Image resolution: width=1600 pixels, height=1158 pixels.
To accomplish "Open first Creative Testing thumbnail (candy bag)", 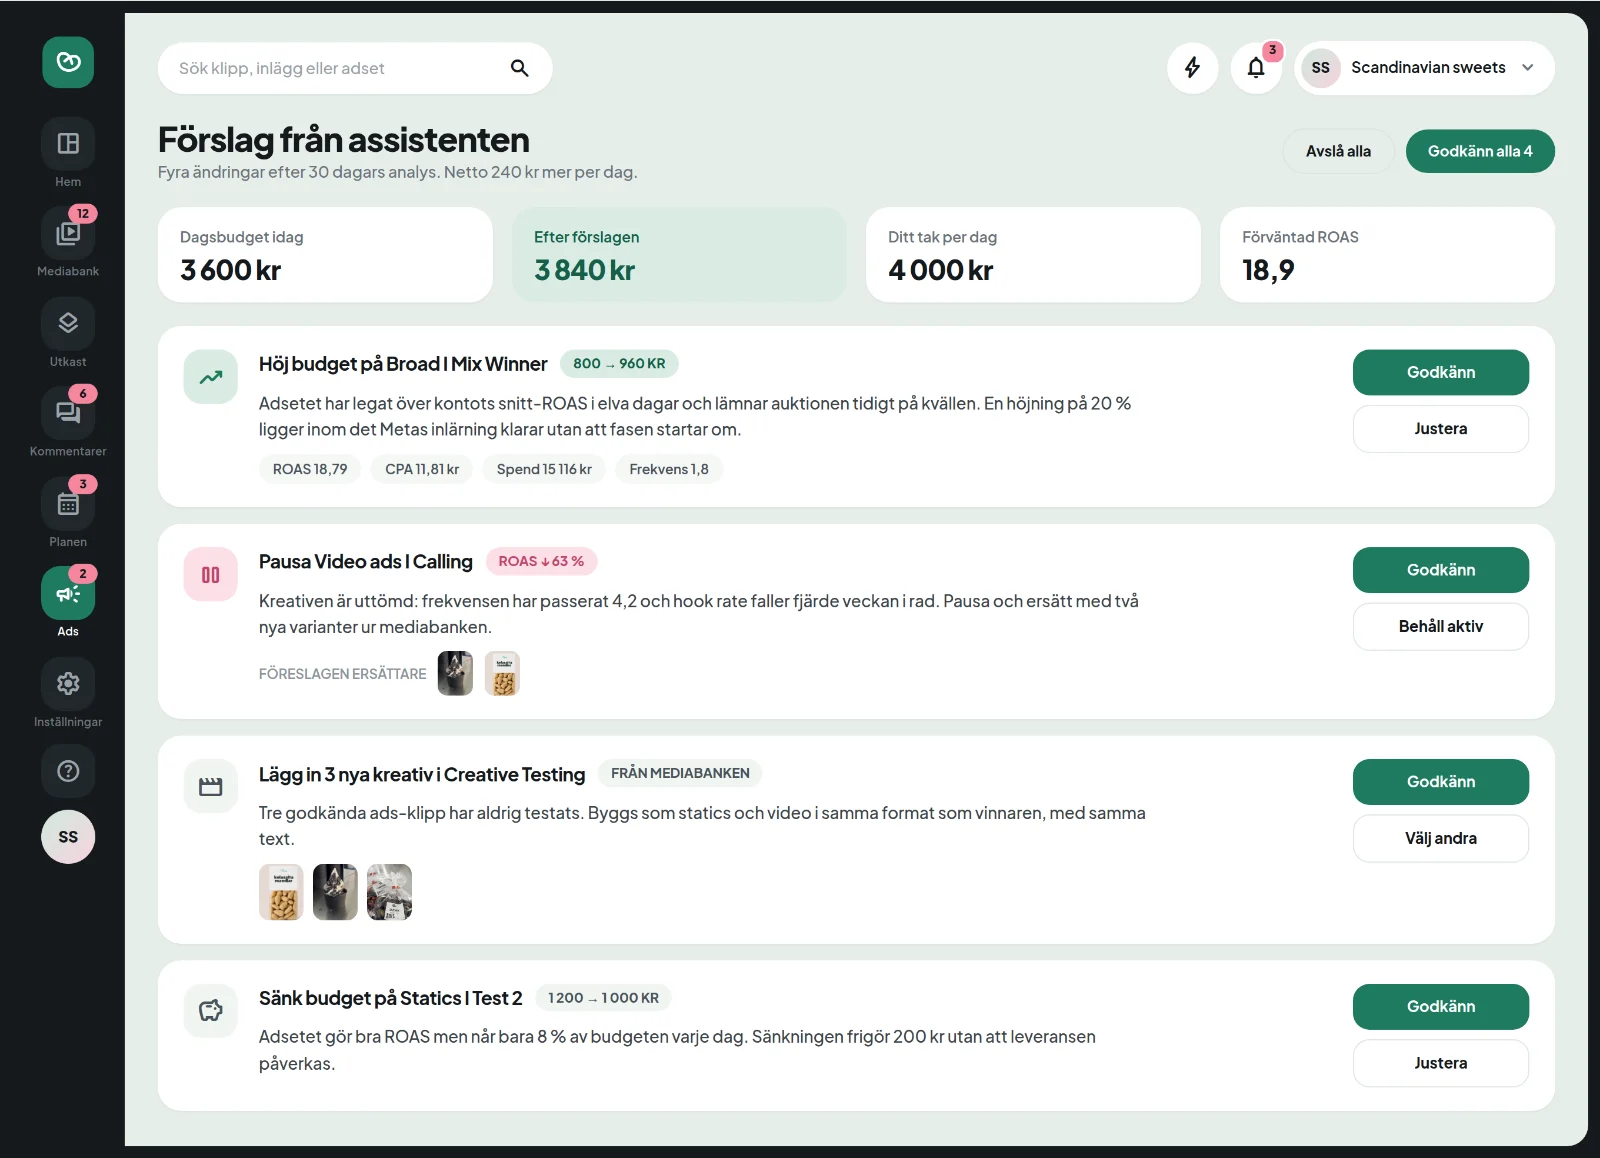I will (x=281, y=892).
